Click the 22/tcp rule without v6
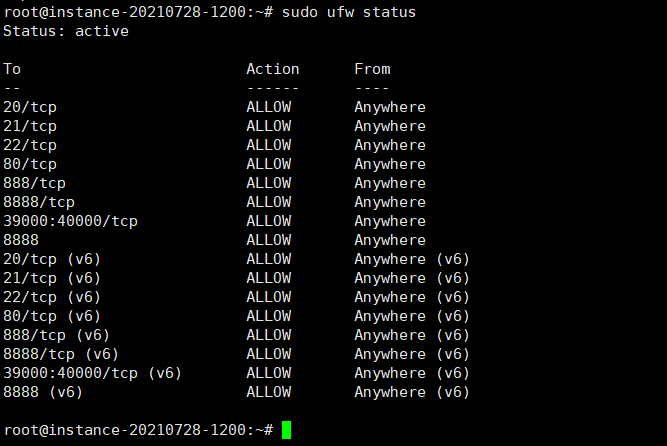The height and width of the screenshot is (446, 667). 30,145
